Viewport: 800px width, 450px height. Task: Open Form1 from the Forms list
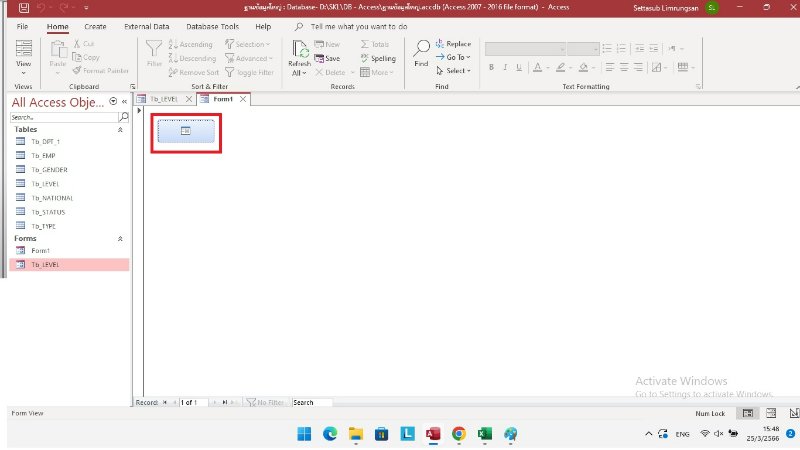point(40,250)
